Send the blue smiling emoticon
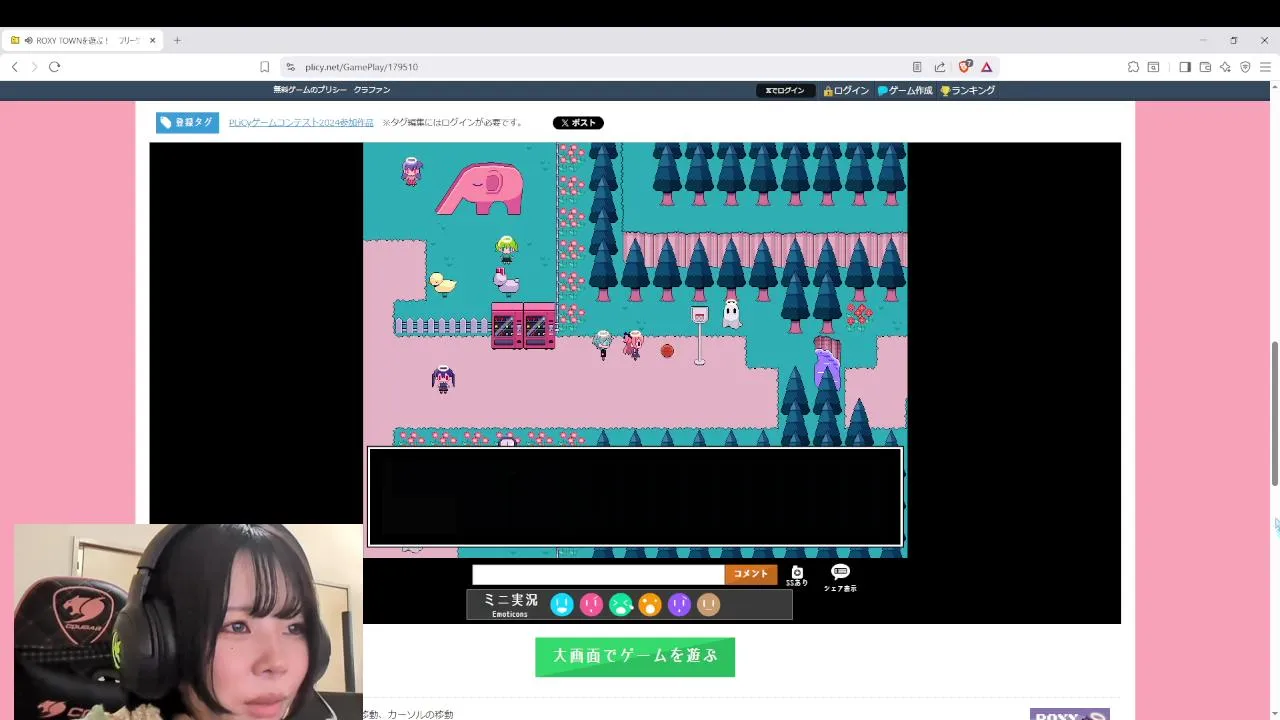 [562, 604]
